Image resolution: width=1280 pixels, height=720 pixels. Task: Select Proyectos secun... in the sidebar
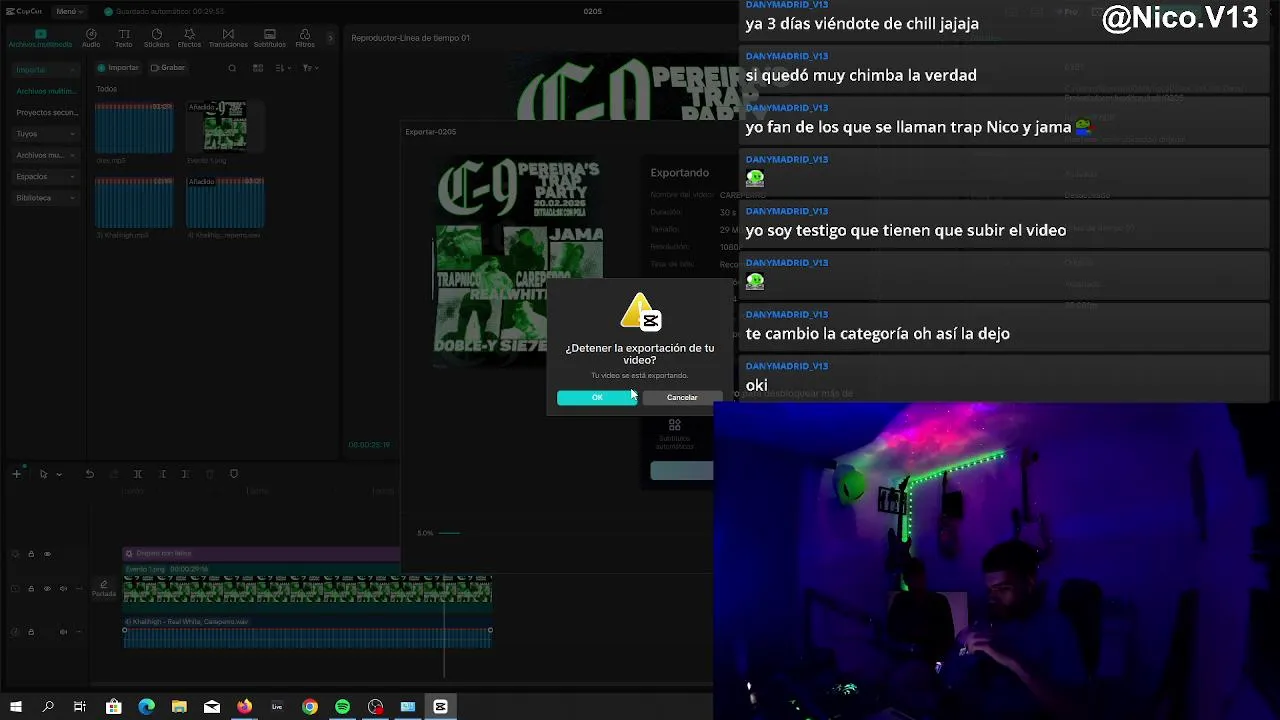(46, 112)
